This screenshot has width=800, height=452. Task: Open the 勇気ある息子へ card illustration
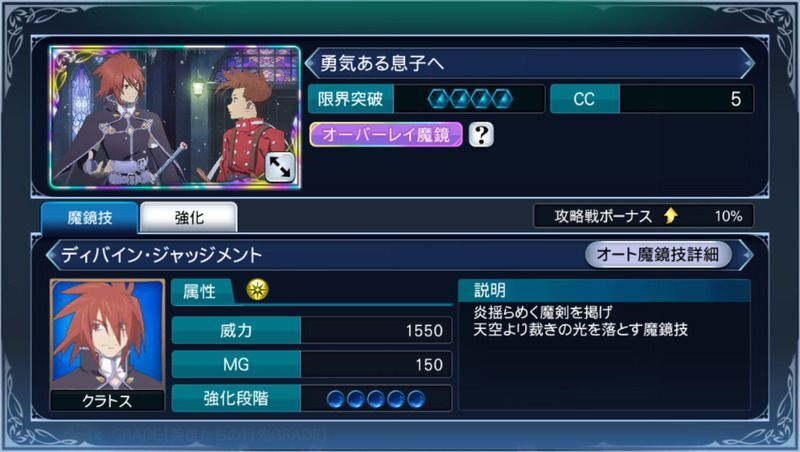click(x=175, y=117)
